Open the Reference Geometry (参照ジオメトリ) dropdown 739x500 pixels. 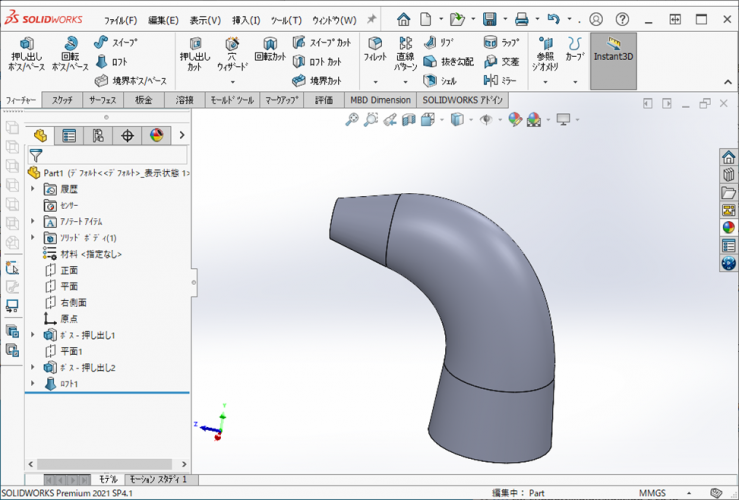[544, 82]
